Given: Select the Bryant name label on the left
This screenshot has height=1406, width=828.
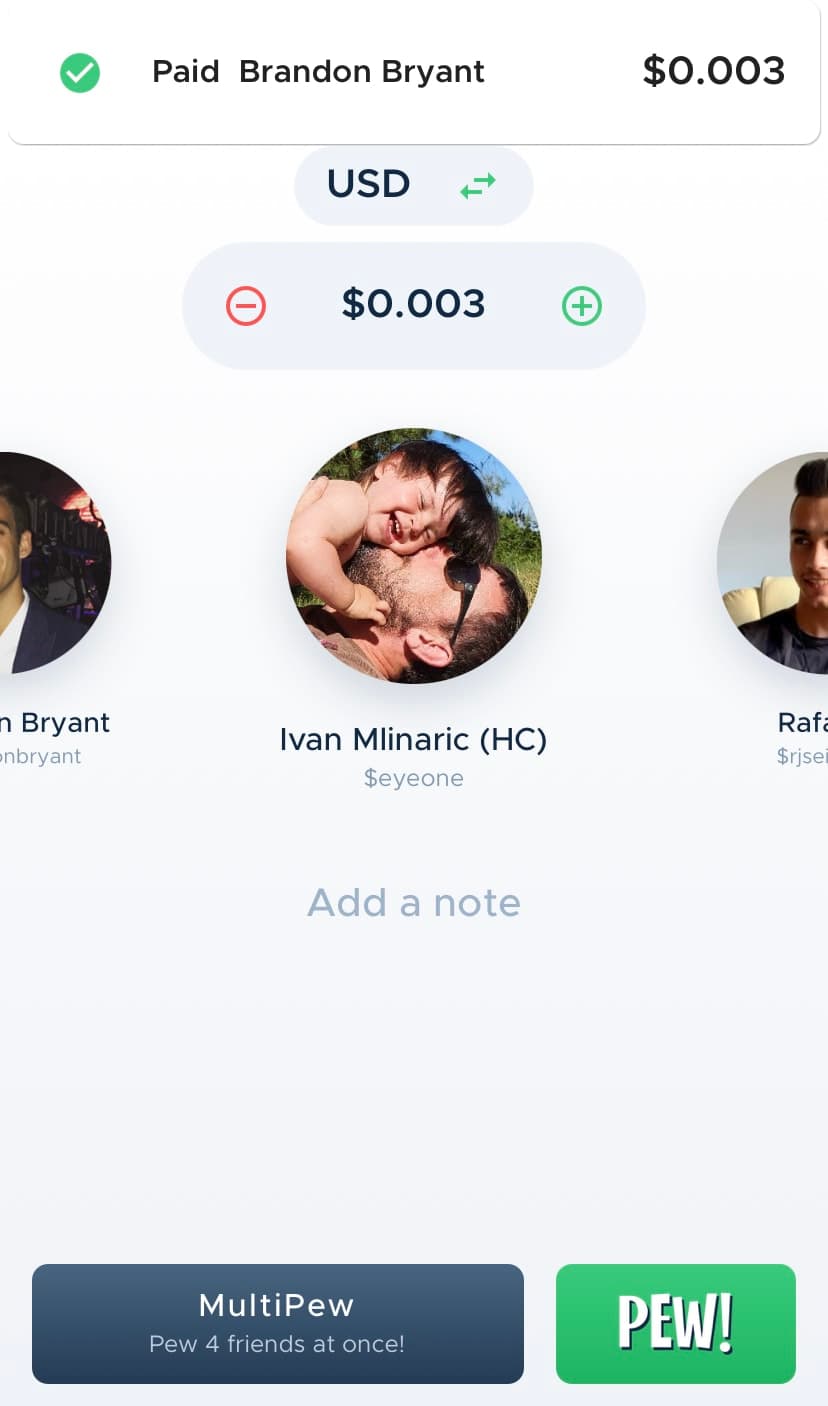Looking at the screenshot, I should [55, 722].
